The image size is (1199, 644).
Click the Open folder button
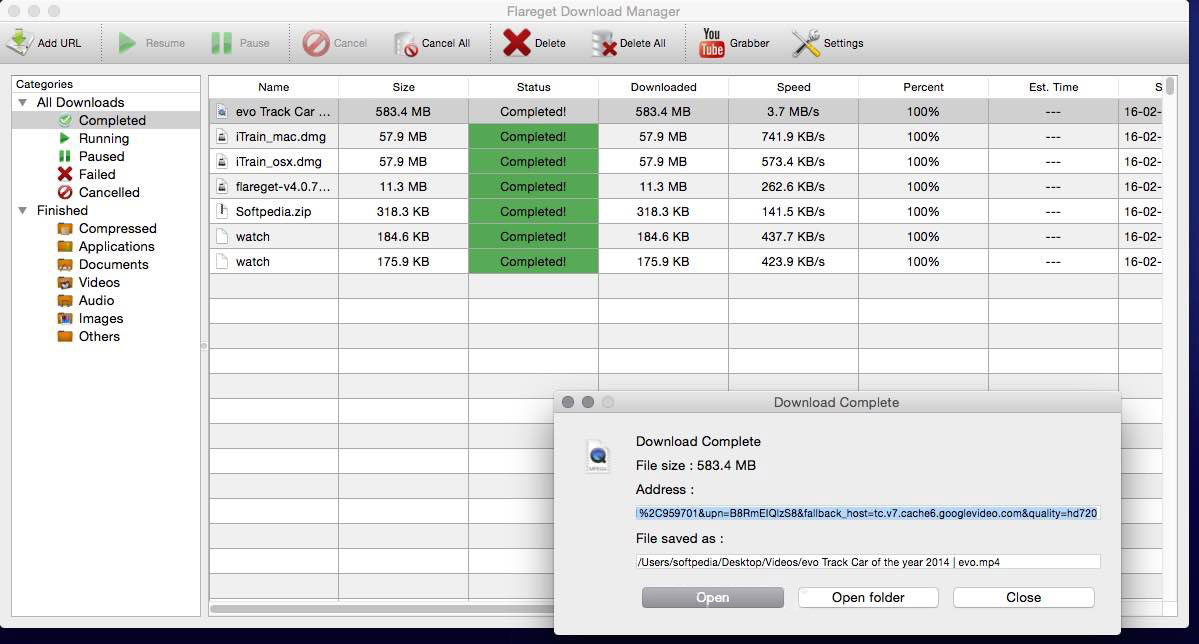click(x=868, y=597)
